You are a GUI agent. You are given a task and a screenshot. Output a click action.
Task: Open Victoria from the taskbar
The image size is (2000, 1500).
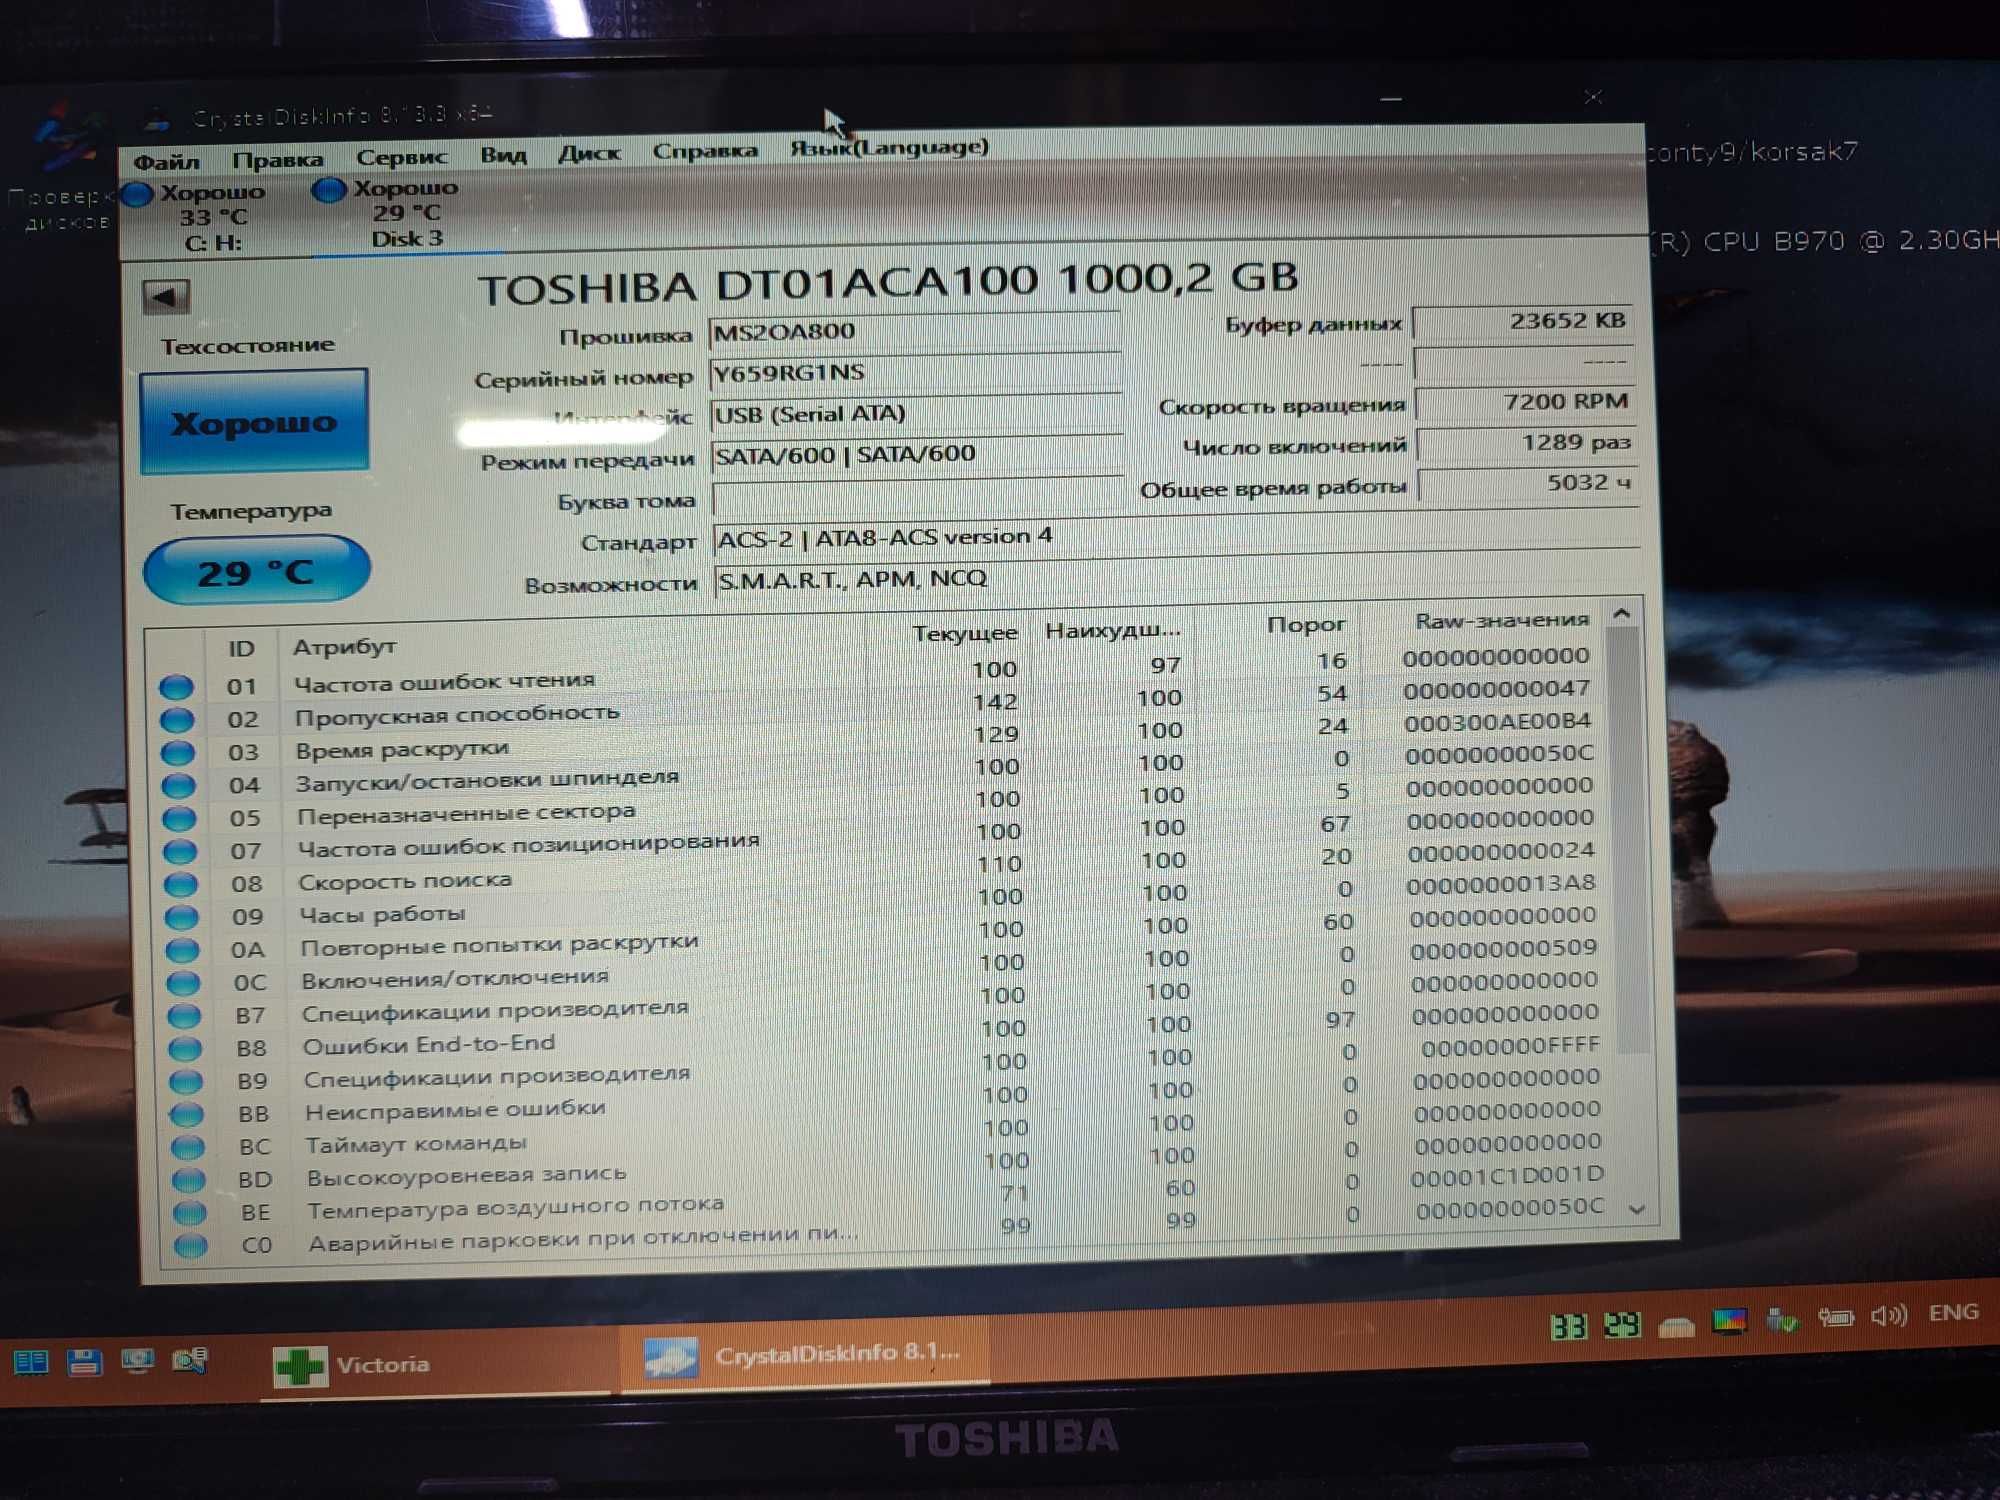click(x=436, y=1365)
